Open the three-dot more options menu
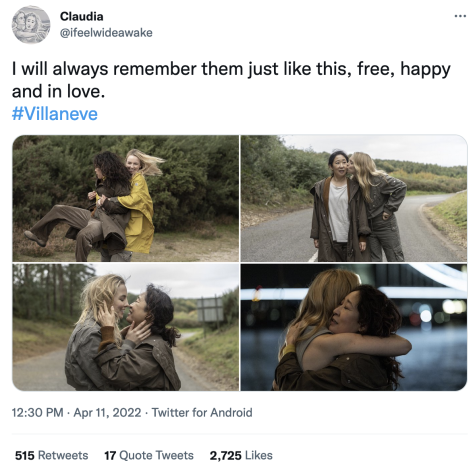This screenshot has height=469, width=475. pos(460,16)
